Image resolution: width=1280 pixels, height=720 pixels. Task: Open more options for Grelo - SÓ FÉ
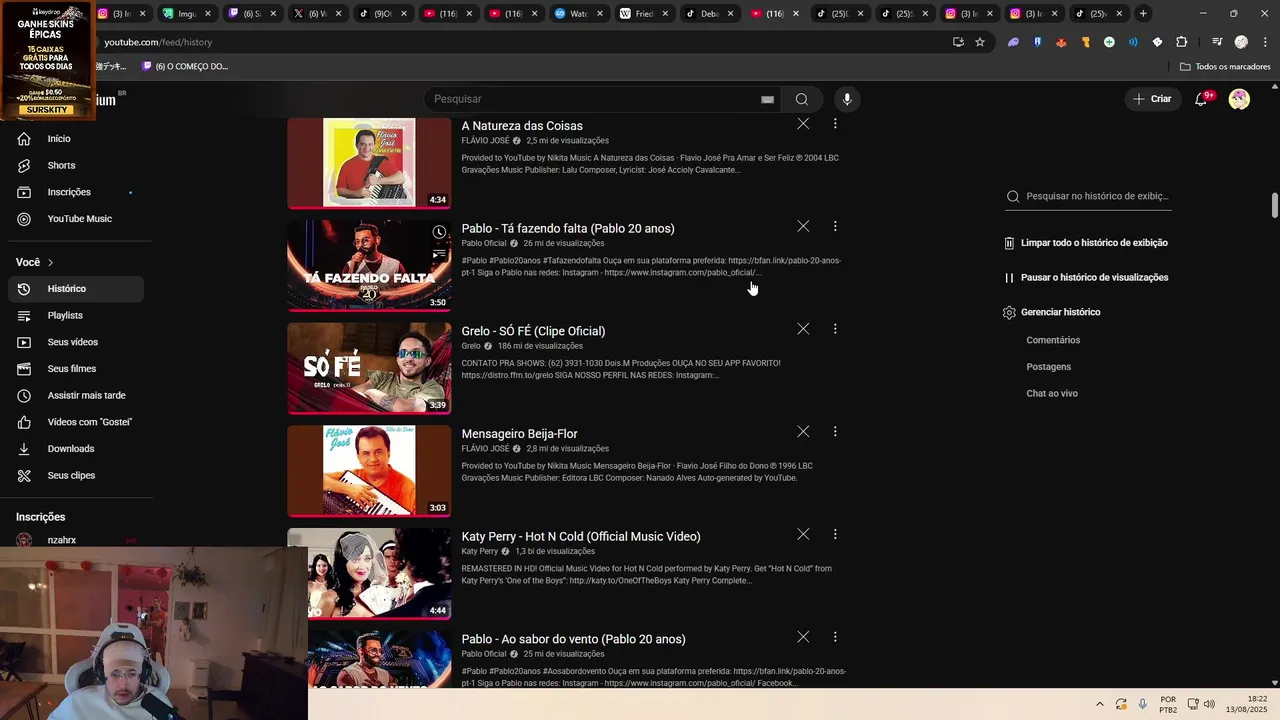(x=835, y=329)
